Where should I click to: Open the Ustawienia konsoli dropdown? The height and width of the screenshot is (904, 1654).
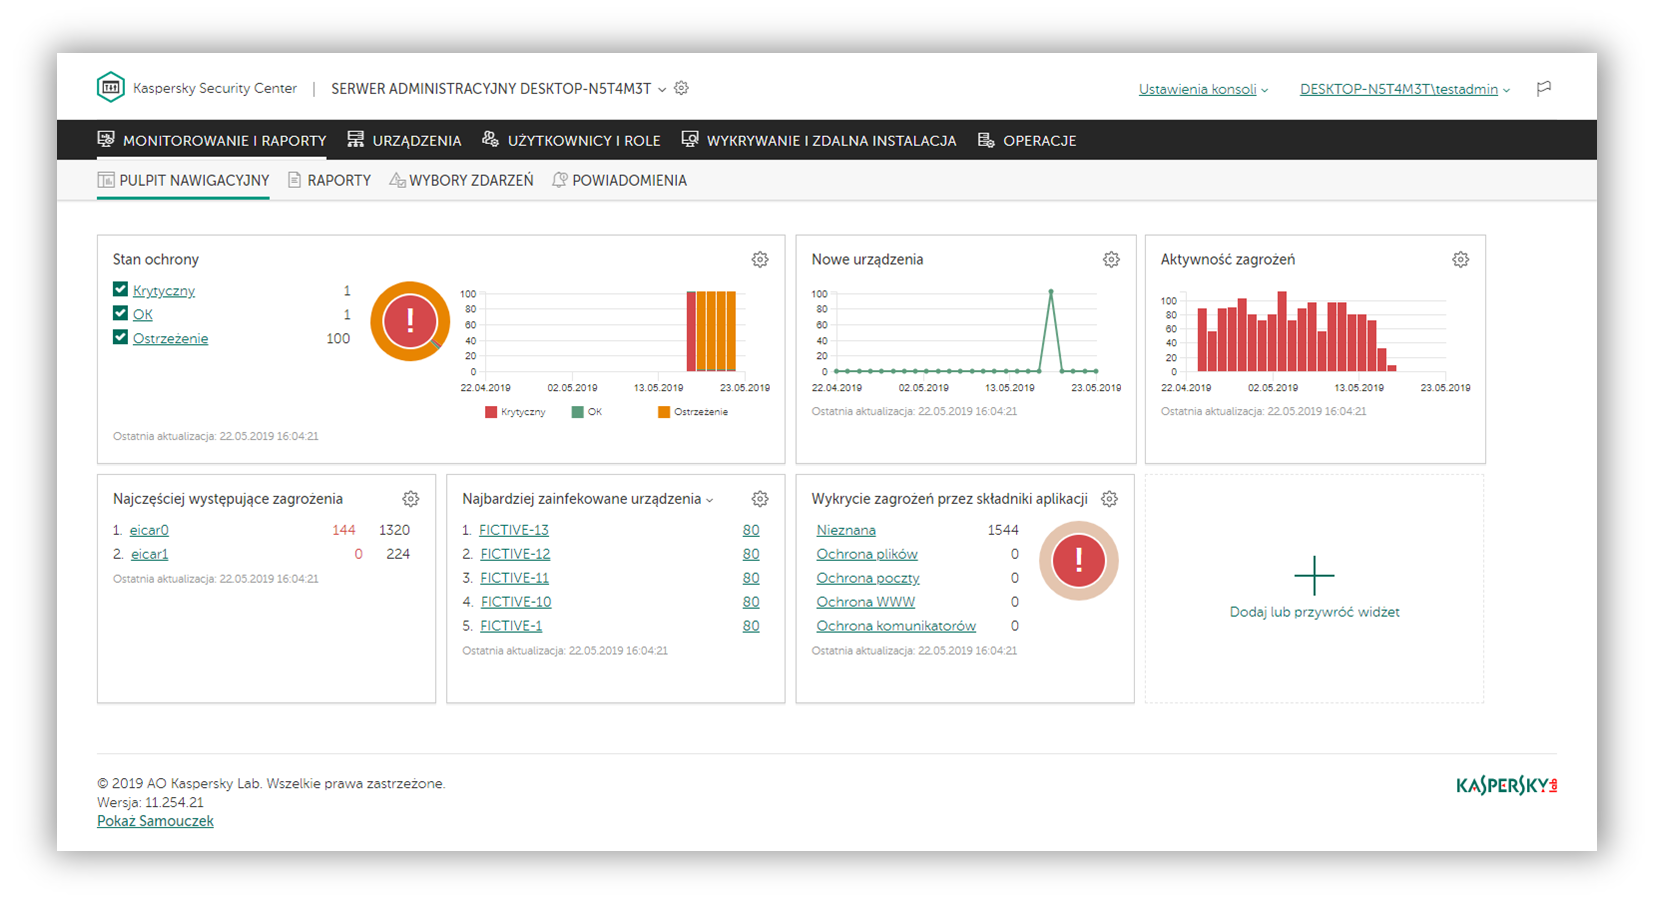point(1203,89)
